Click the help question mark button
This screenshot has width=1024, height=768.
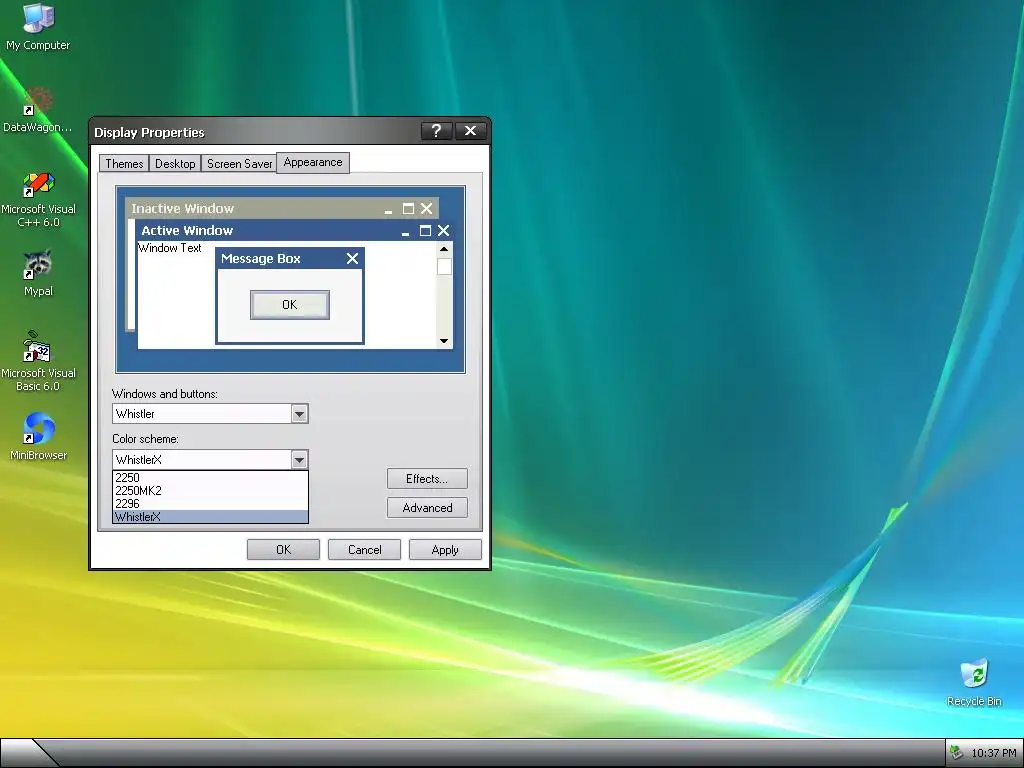click(436, 131)
